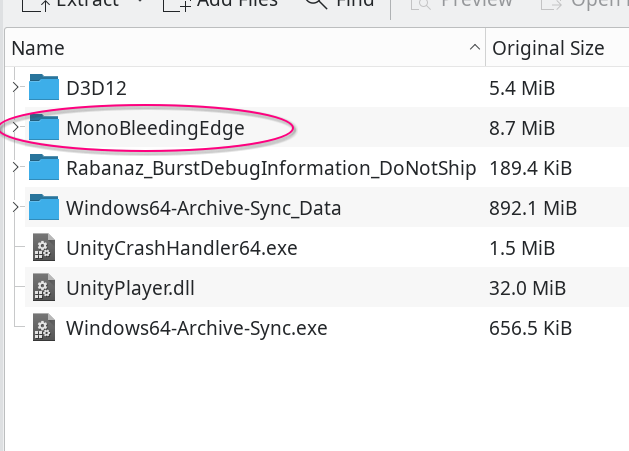The height and width of the screenshot is (451, 629).
Task: Click the Windows64-Archive-Sync.exe file icon
Action: click(x=44, y=327)
